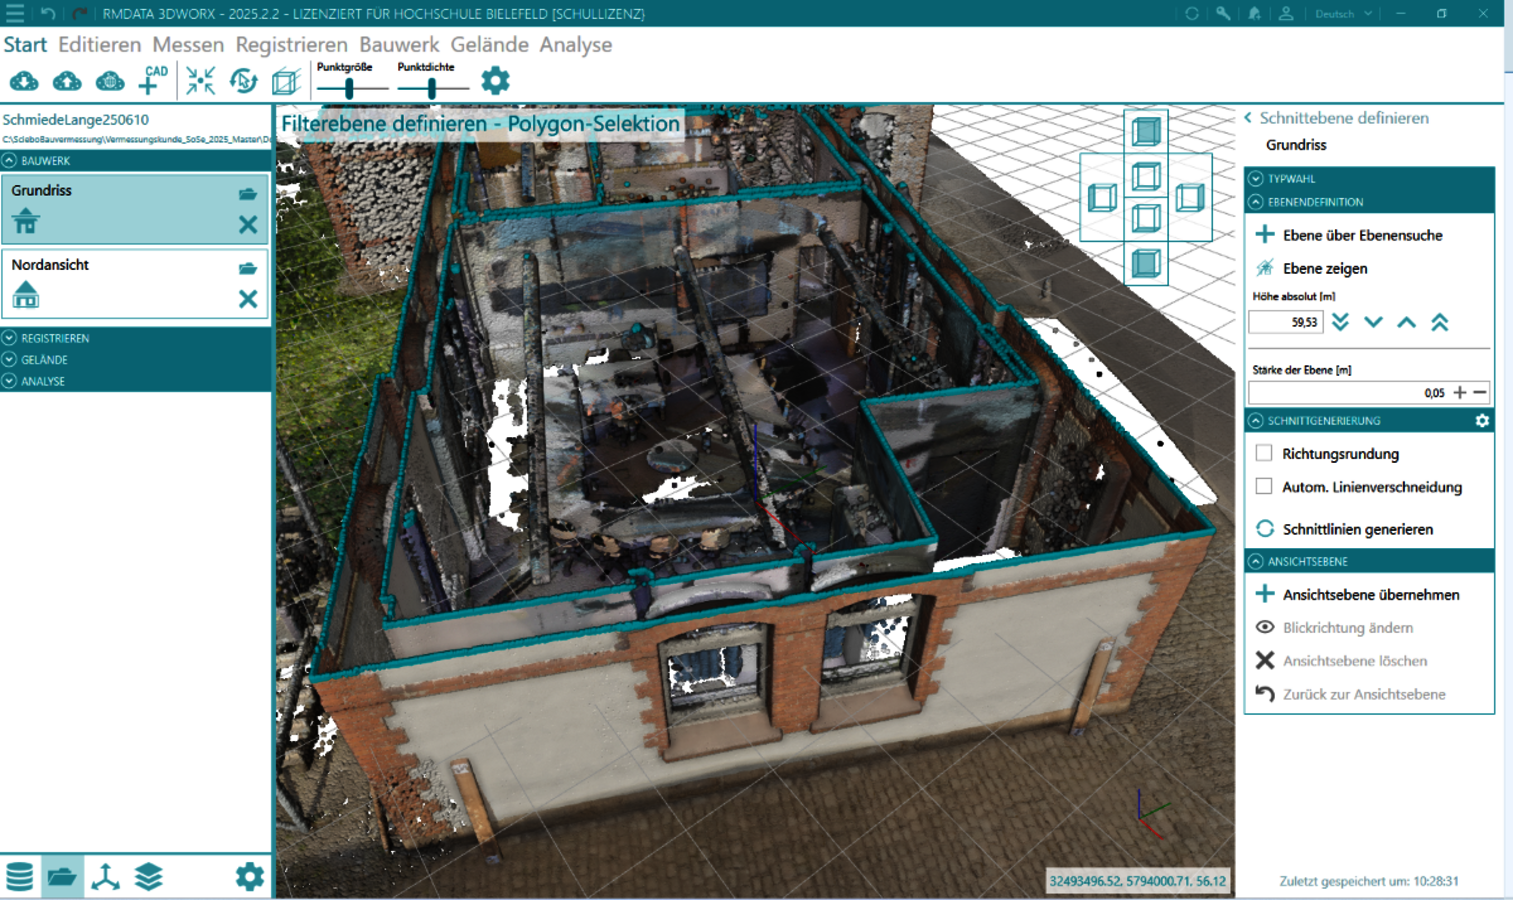Open the Messen menu tab
Viewport: 1513px width, 900px height.
(x=188, y=45)
